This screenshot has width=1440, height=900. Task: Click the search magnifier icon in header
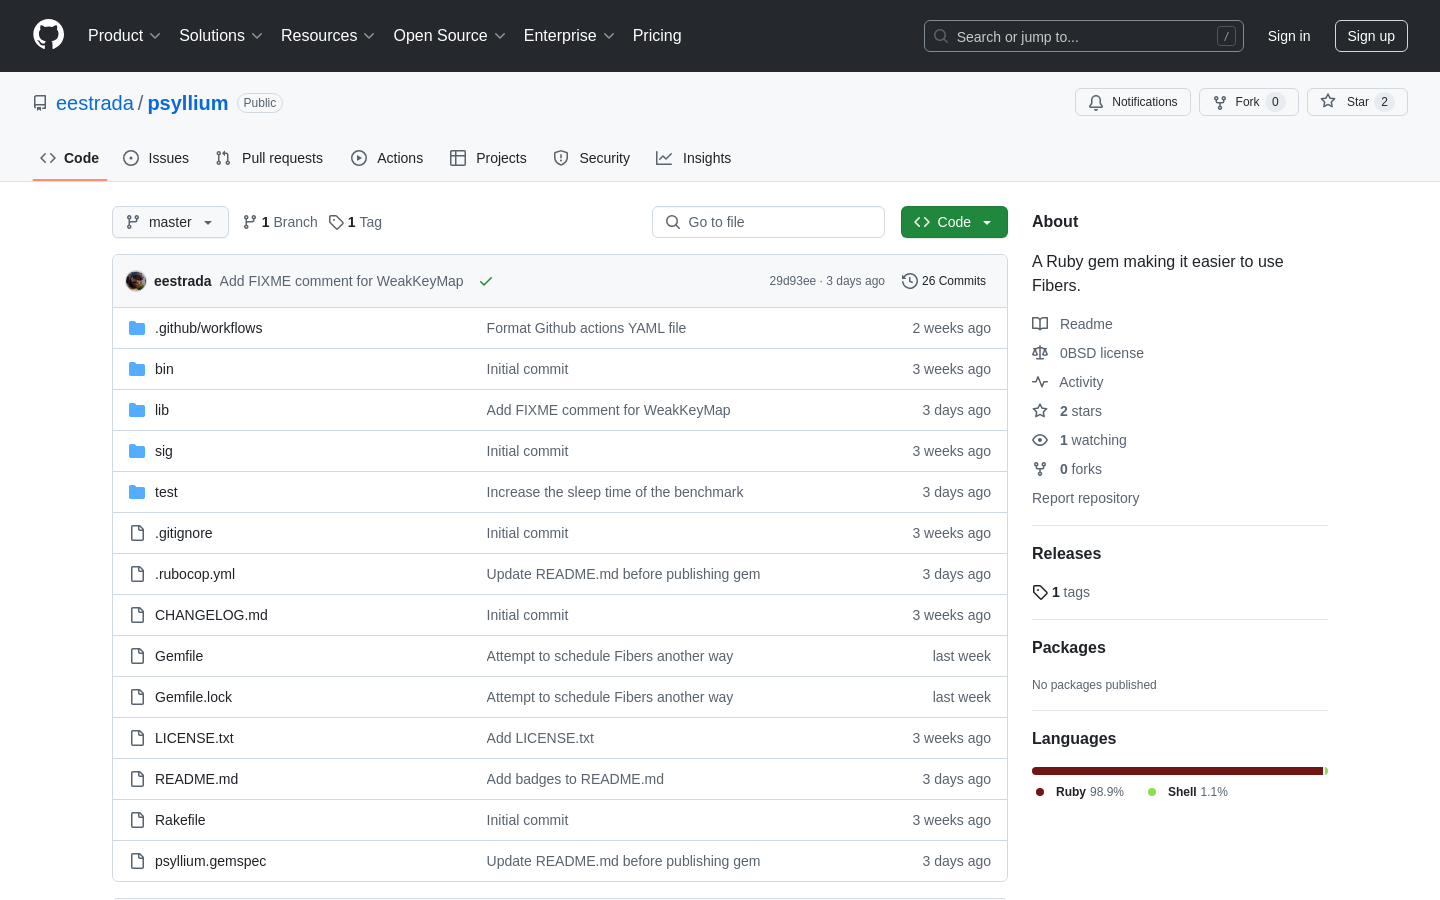point(941,36)
